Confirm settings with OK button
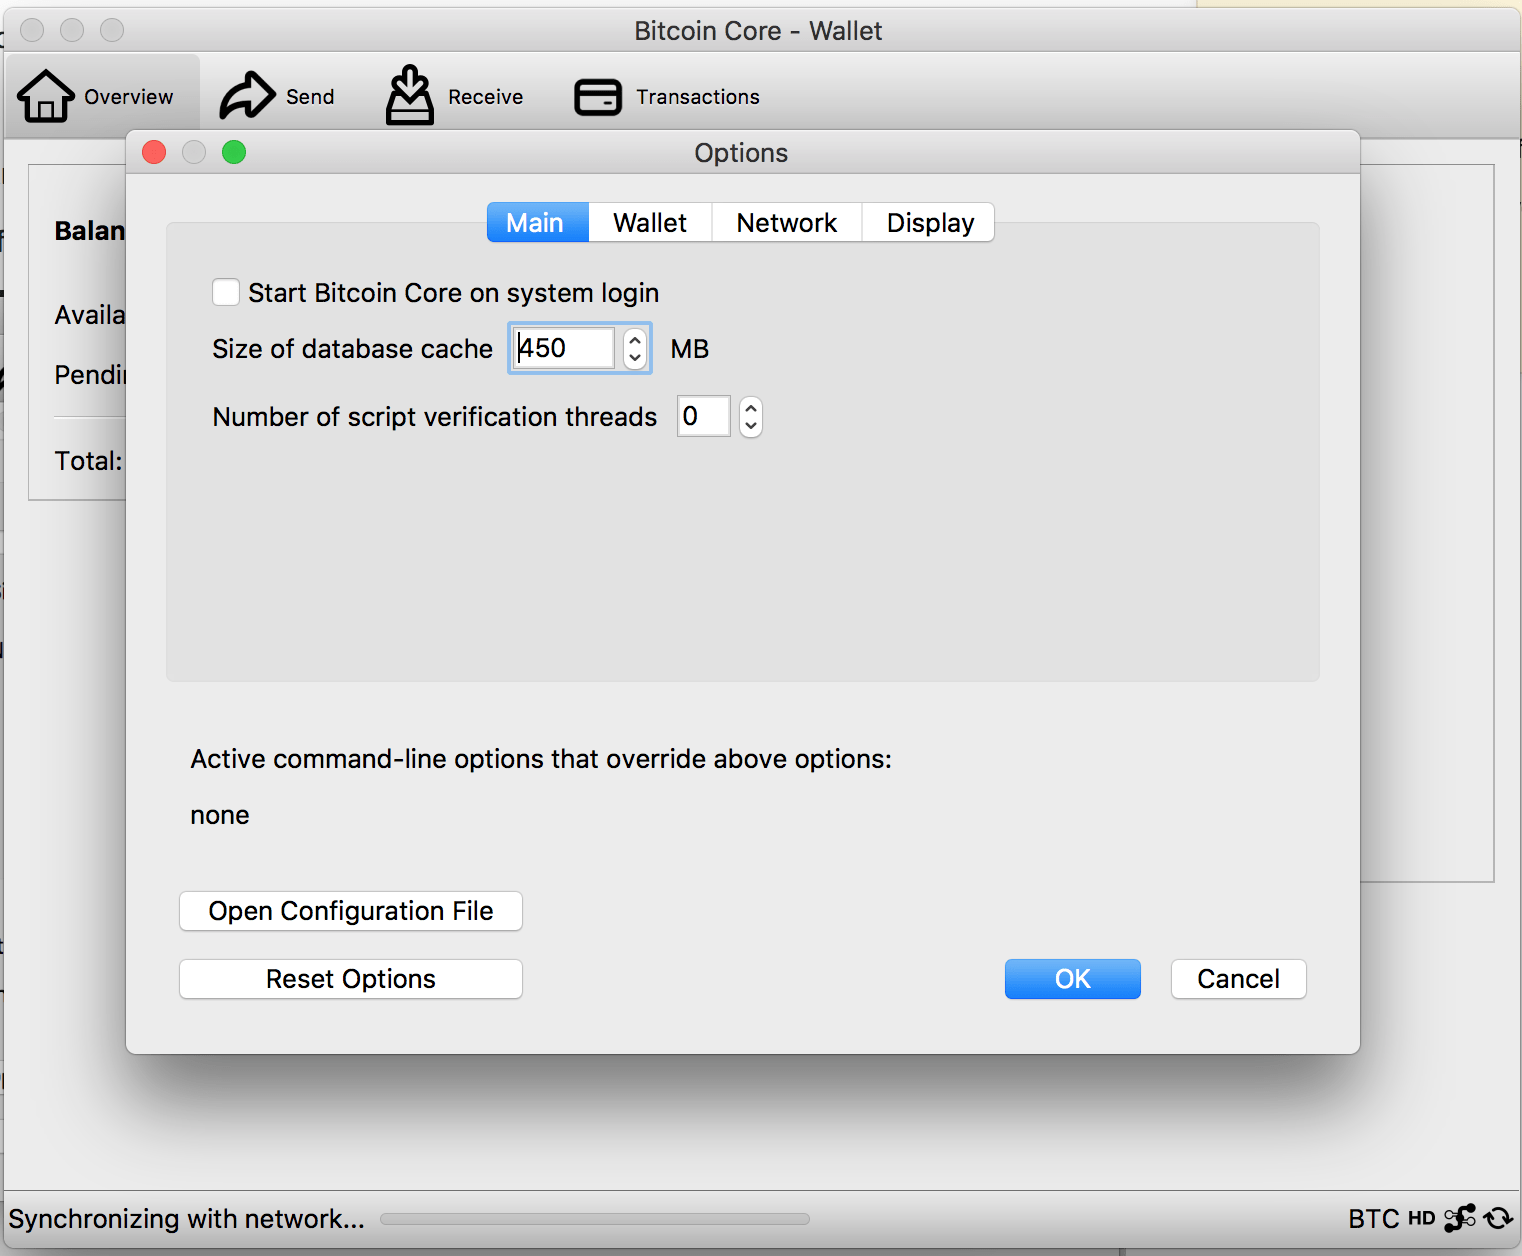This screenshot has width=1522, height=1256. tap(1072, 979)
